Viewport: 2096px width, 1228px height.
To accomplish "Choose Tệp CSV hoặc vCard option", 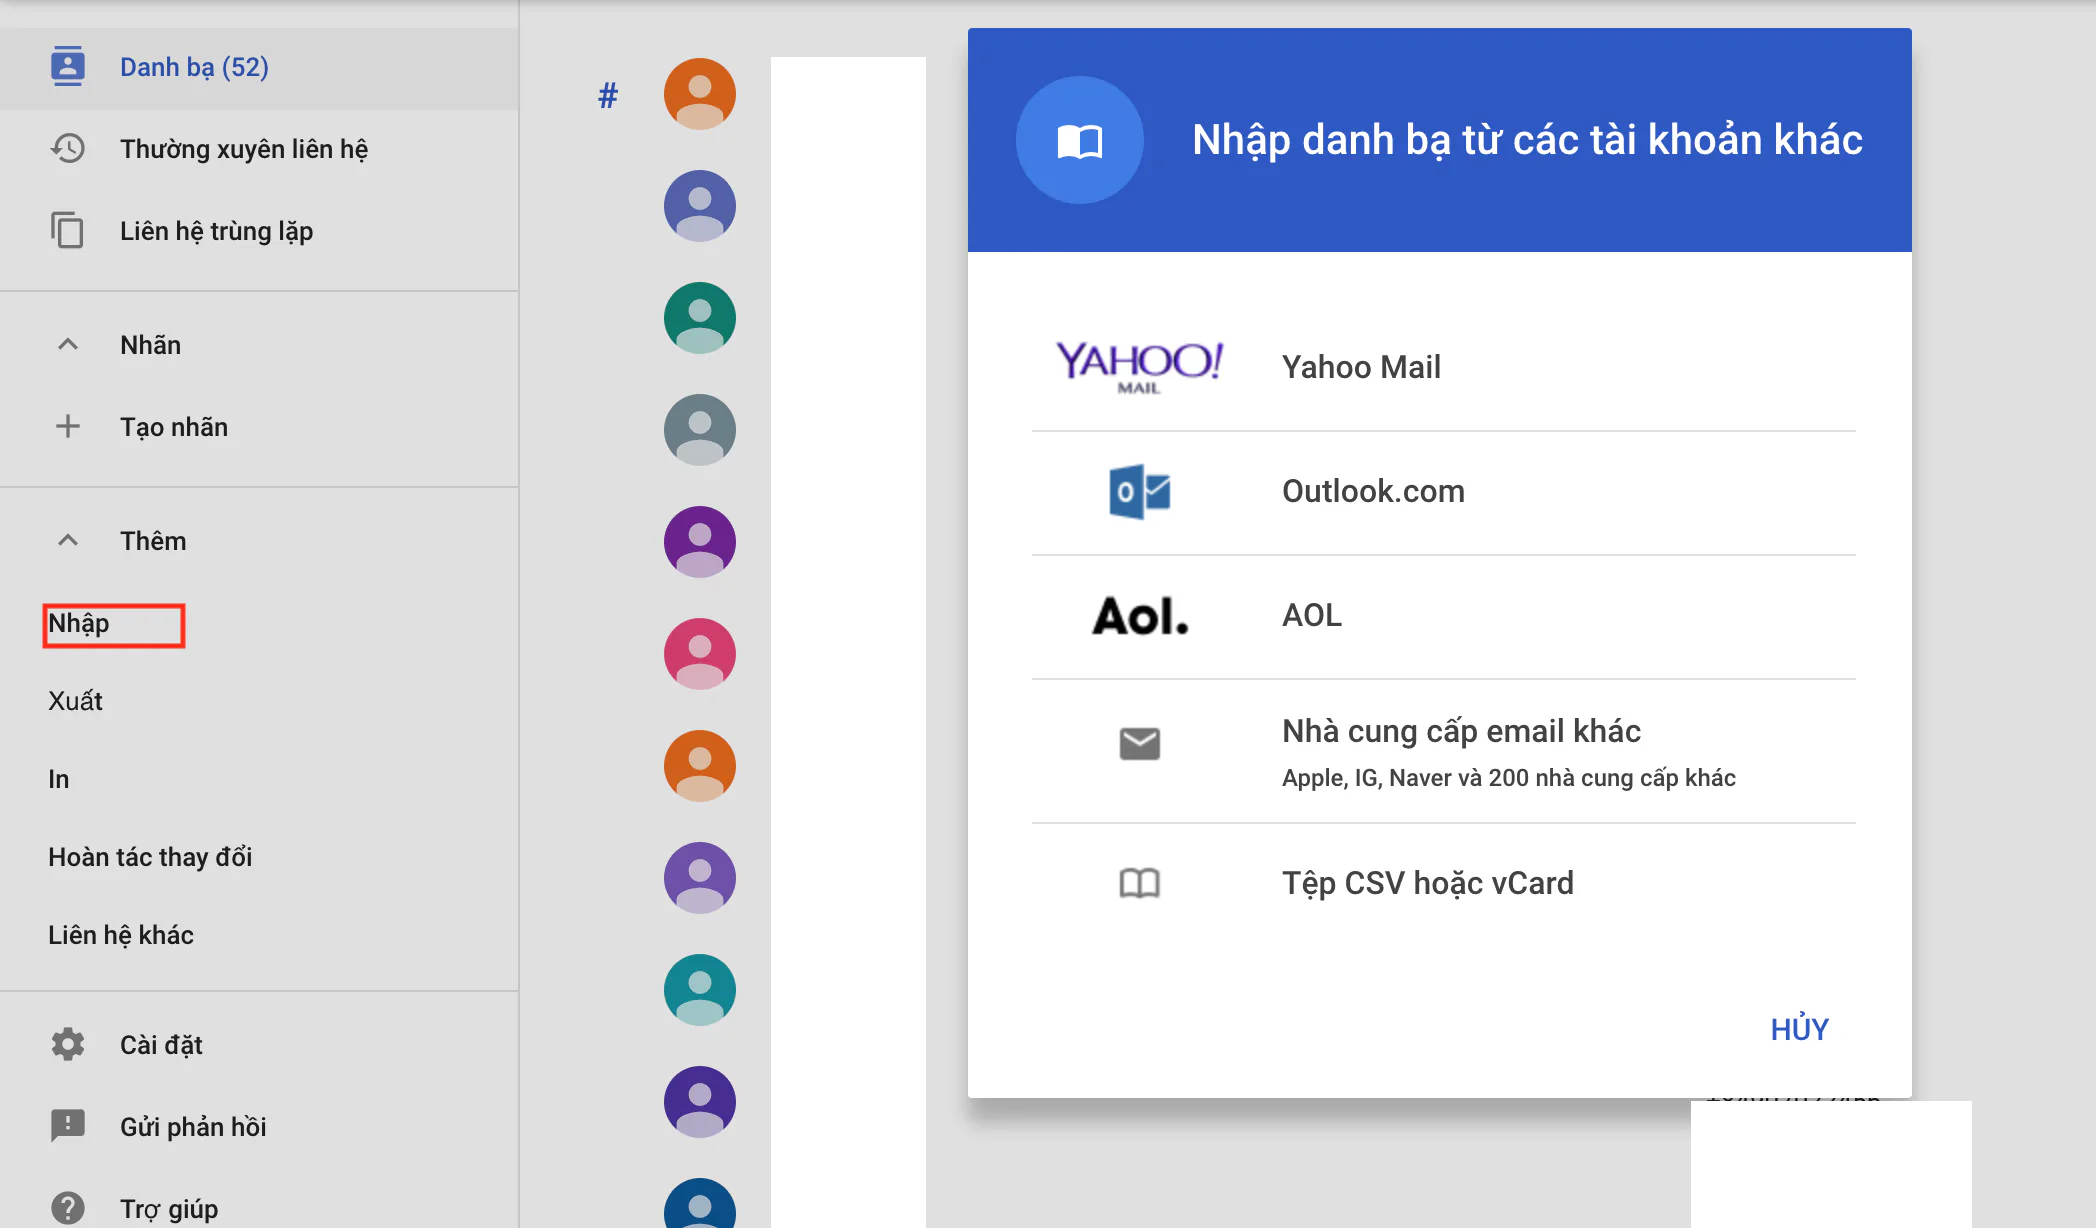I will (x=1443, y=883).
